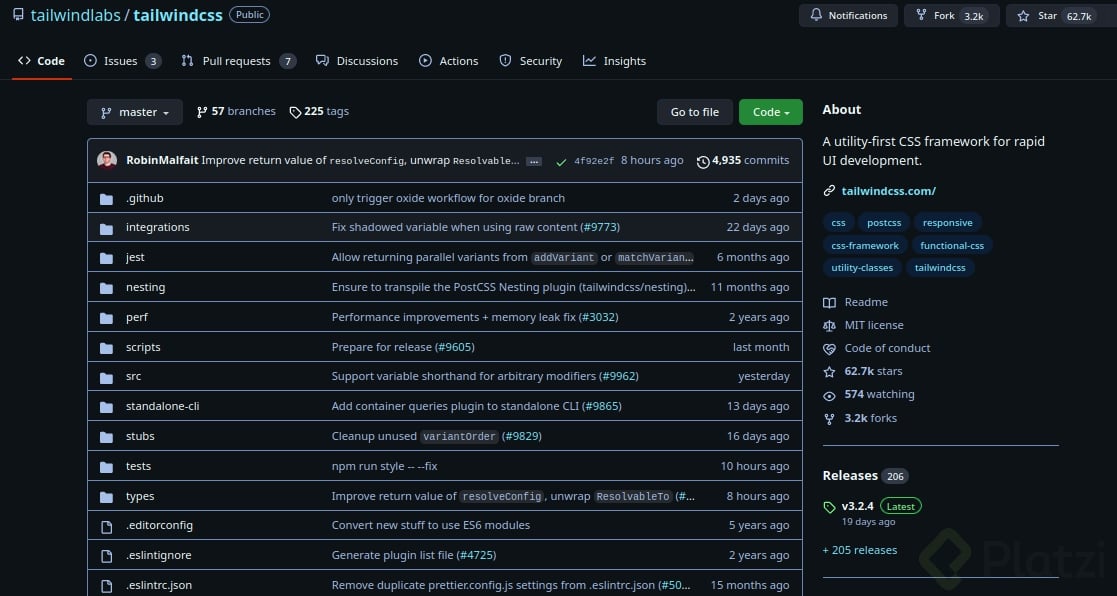Open pull request link #4725

(x=477, y=555)
